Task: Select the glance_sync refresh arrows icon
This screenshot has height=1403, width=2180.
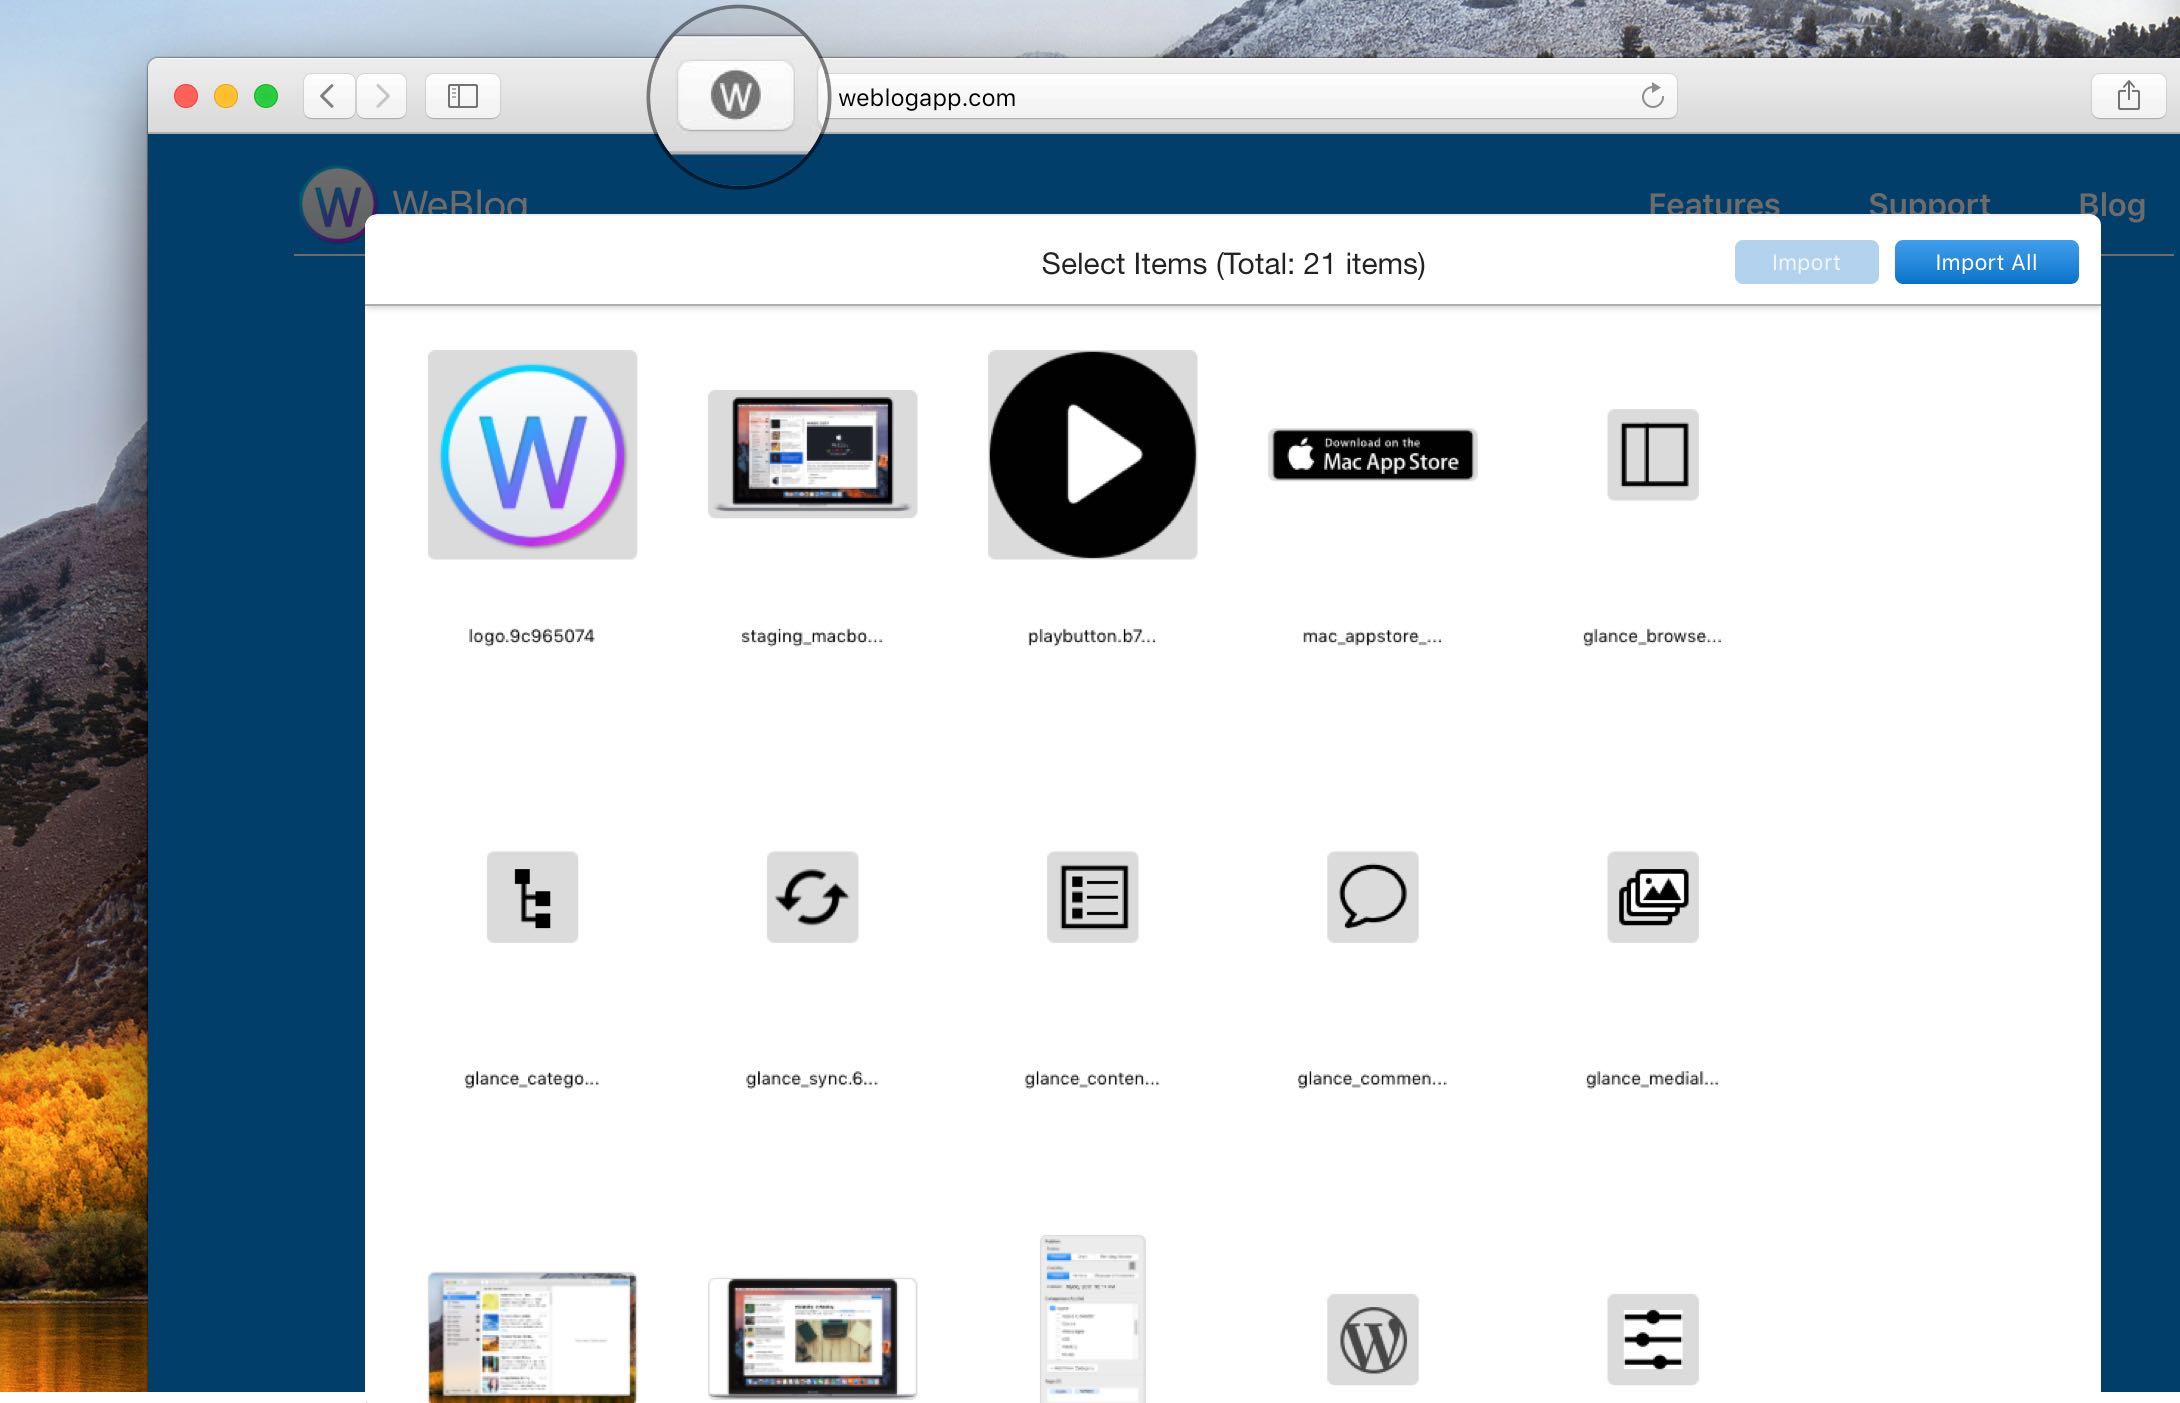Action: [812, 897]
